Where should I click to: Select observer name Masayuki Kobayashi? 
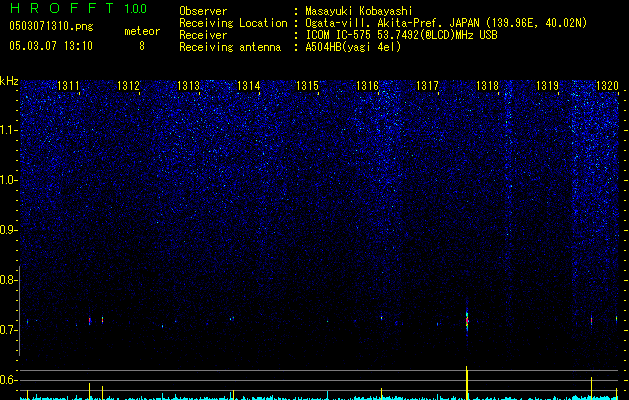(359, 11)
